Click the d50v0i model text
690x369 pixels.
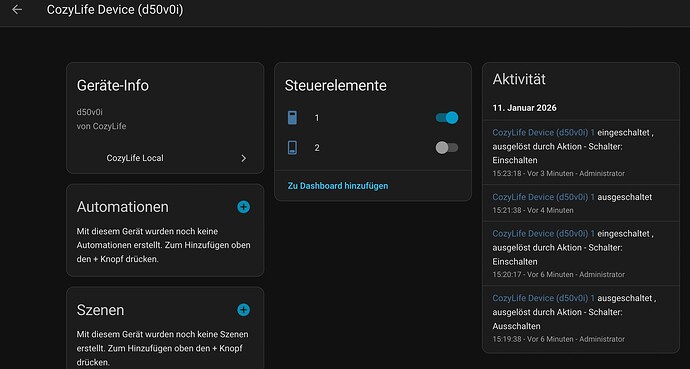90,113
